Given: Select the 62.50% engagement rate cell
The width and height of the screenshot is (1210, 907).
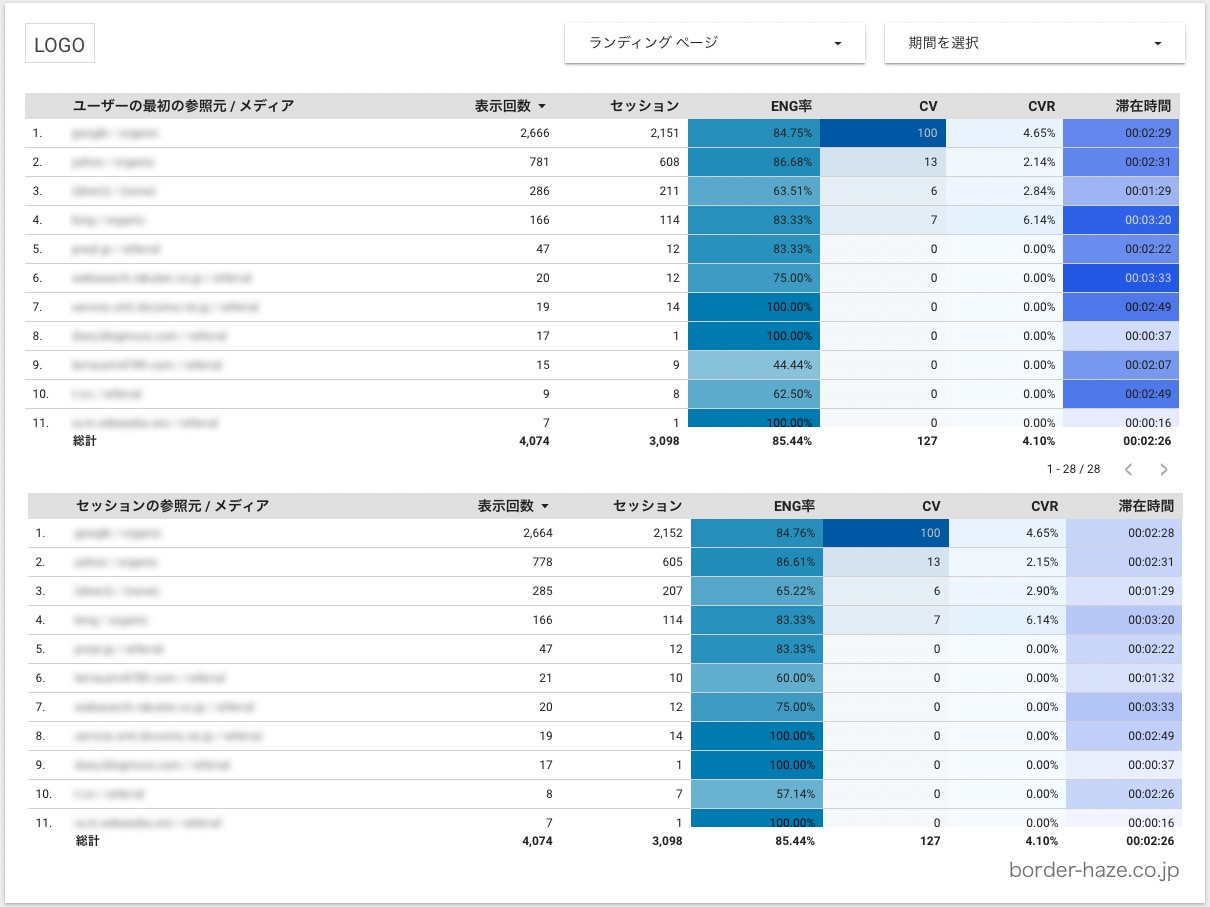Looking at the screenshot, I should [x=754, y=394].
